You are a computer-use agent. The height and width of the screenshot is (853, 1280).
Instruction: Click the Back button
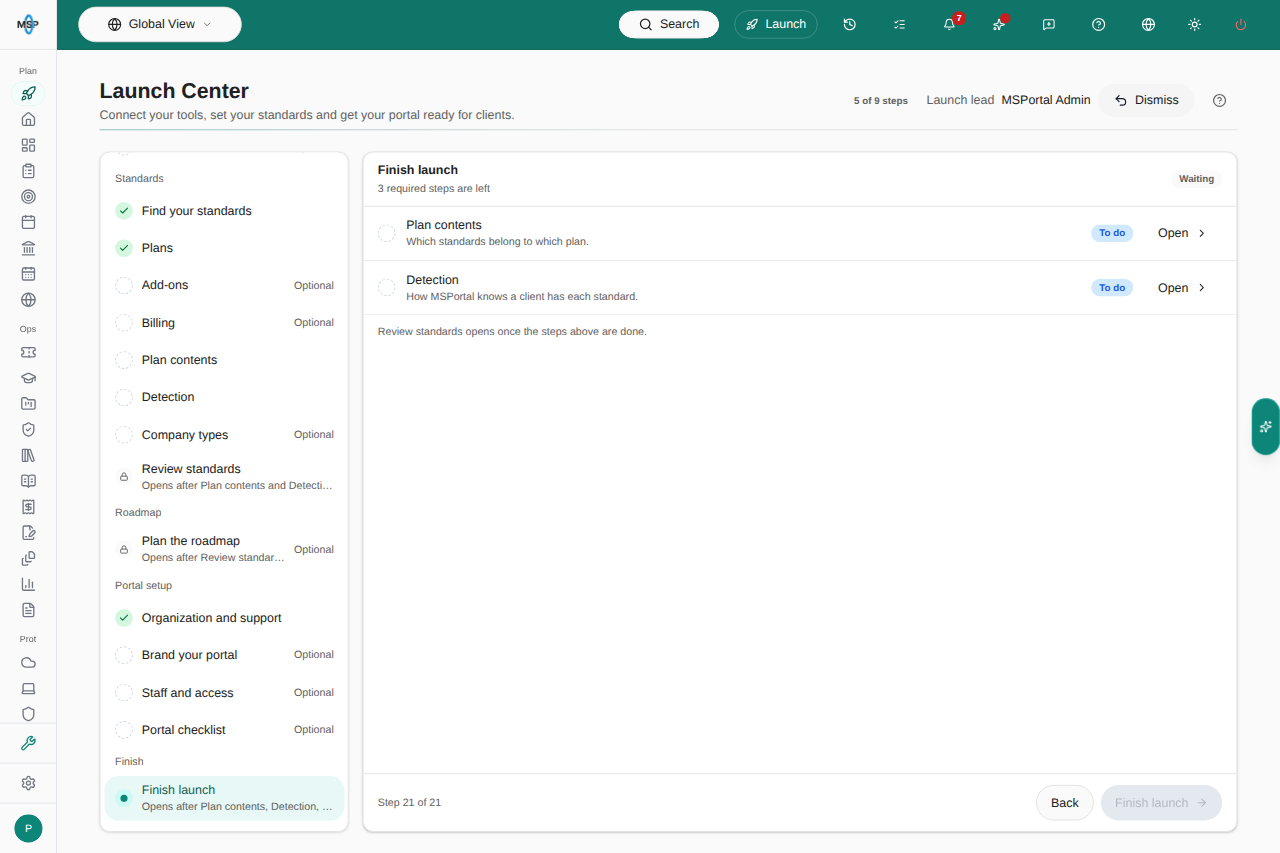click(1065, 803)
